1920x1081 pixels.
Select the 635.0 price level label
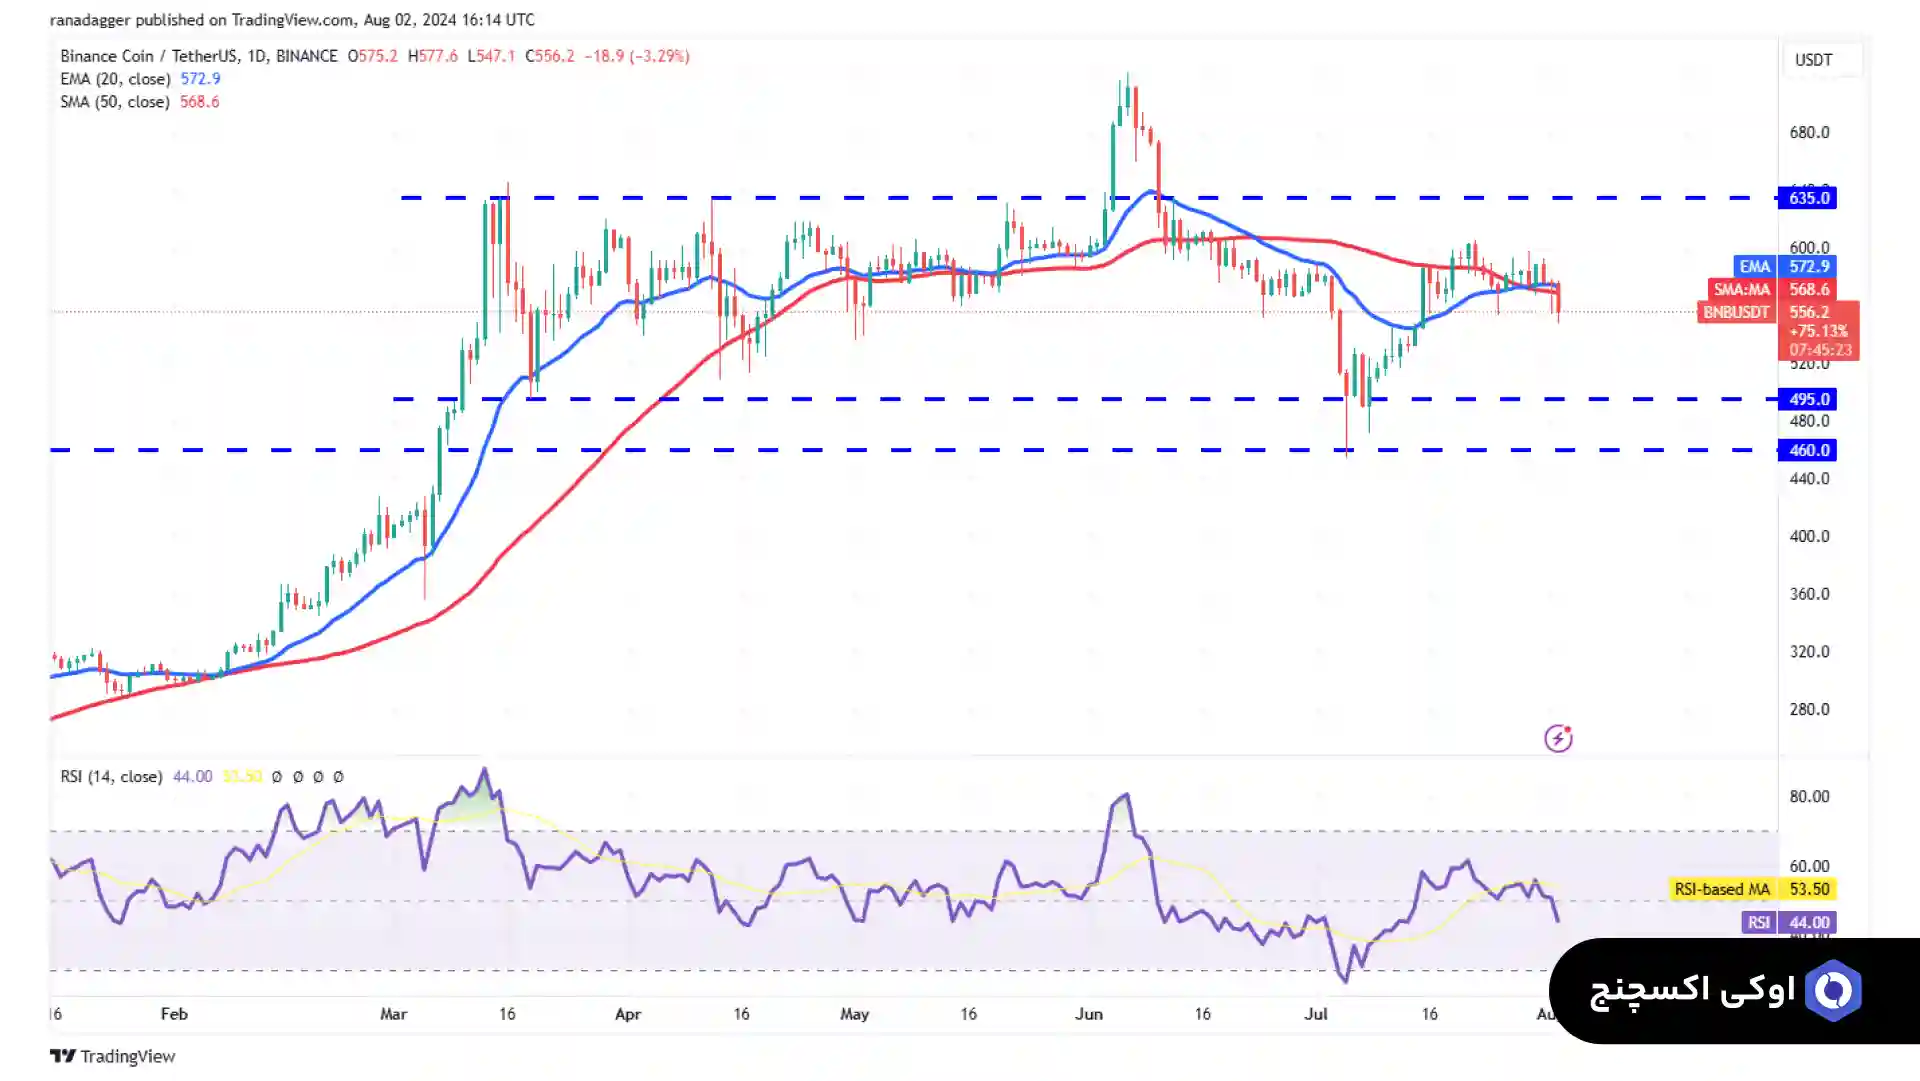pyautogui.click(x=1808, y=198)
